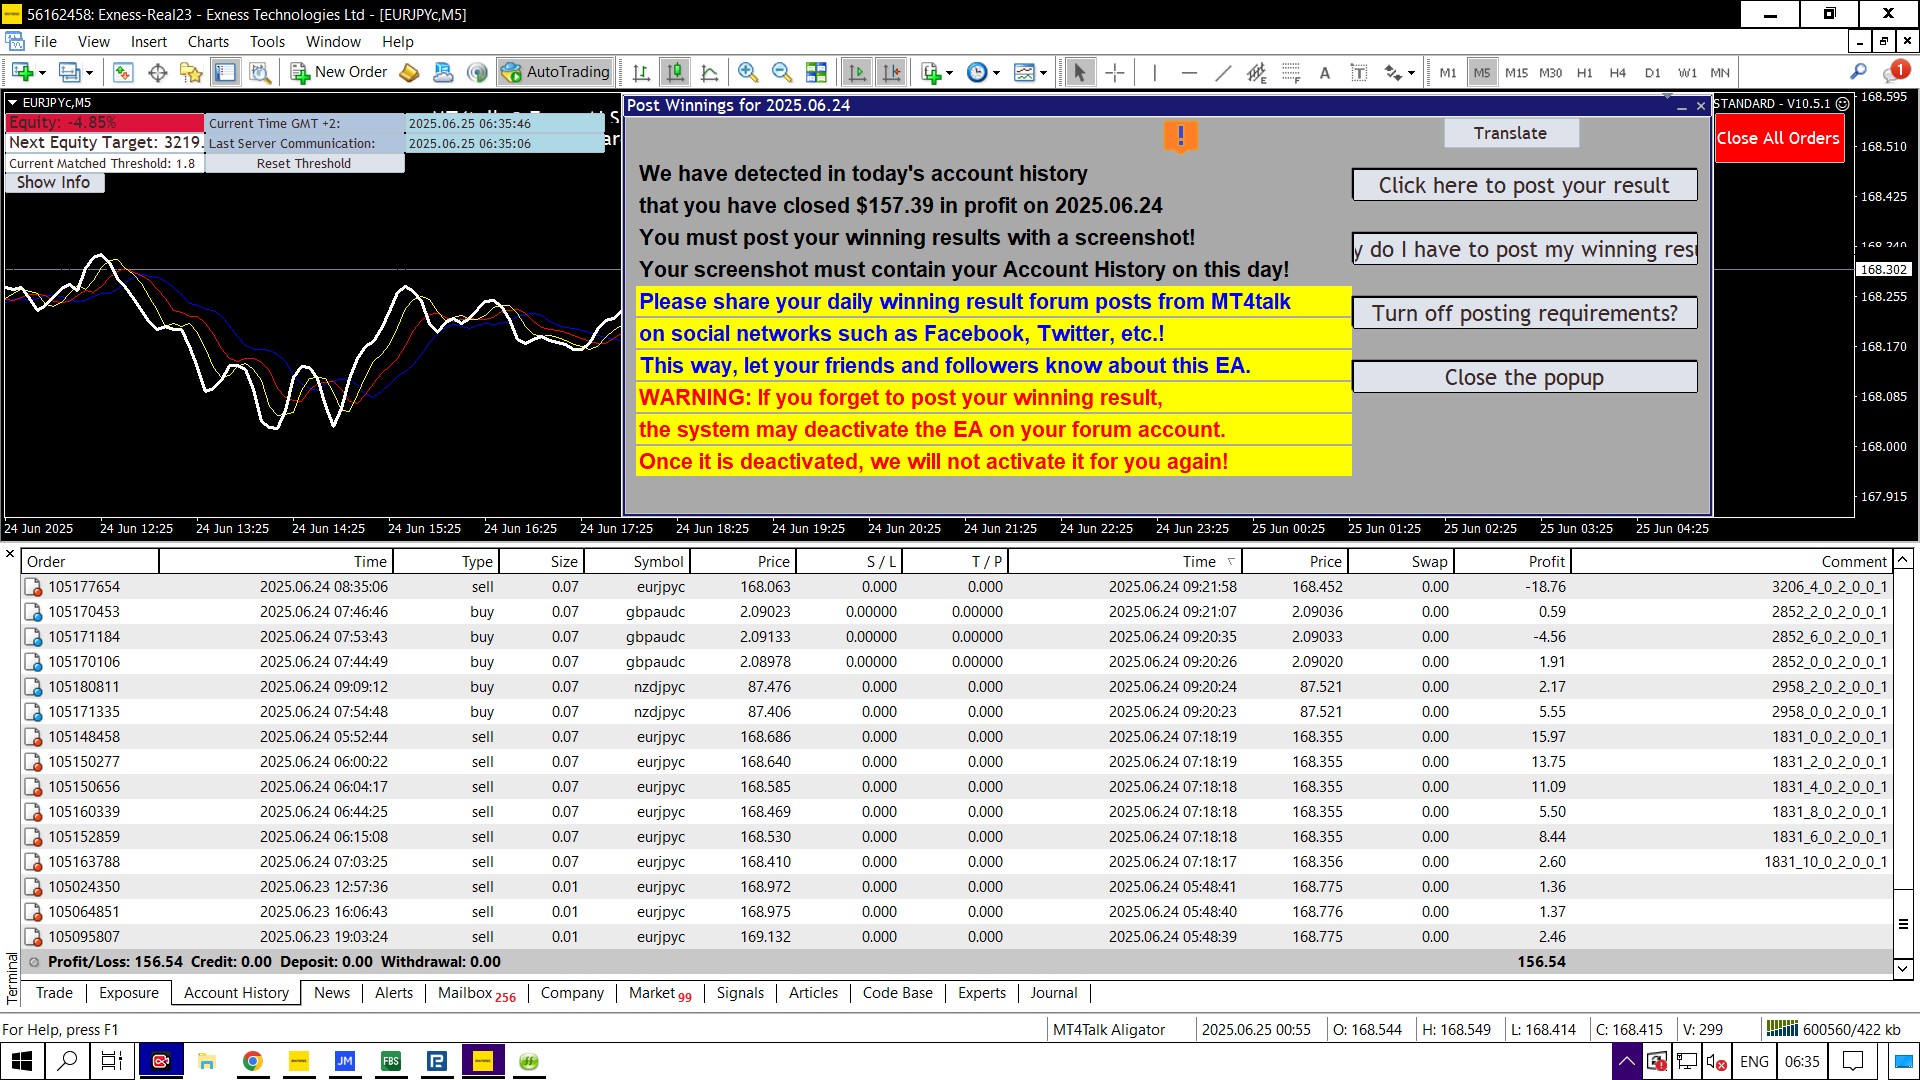The height and width of the screenshot is (1080, 1920).
Task: Select the Fibonacci retracement tool
Action: tap(1291, 72)
